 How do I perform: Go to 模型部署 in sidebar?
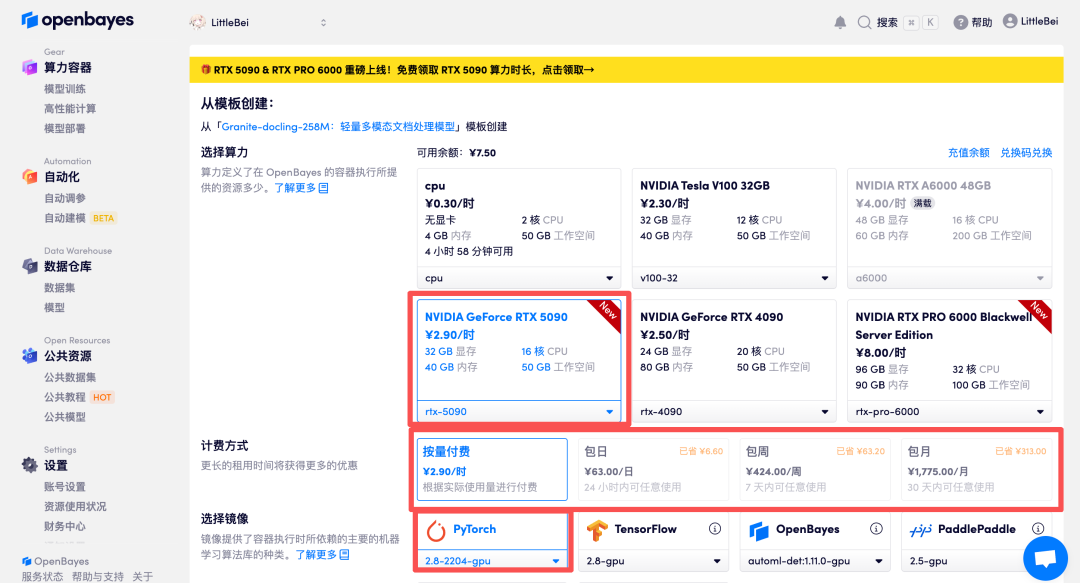pyautogui.click(x=65, y=128)
